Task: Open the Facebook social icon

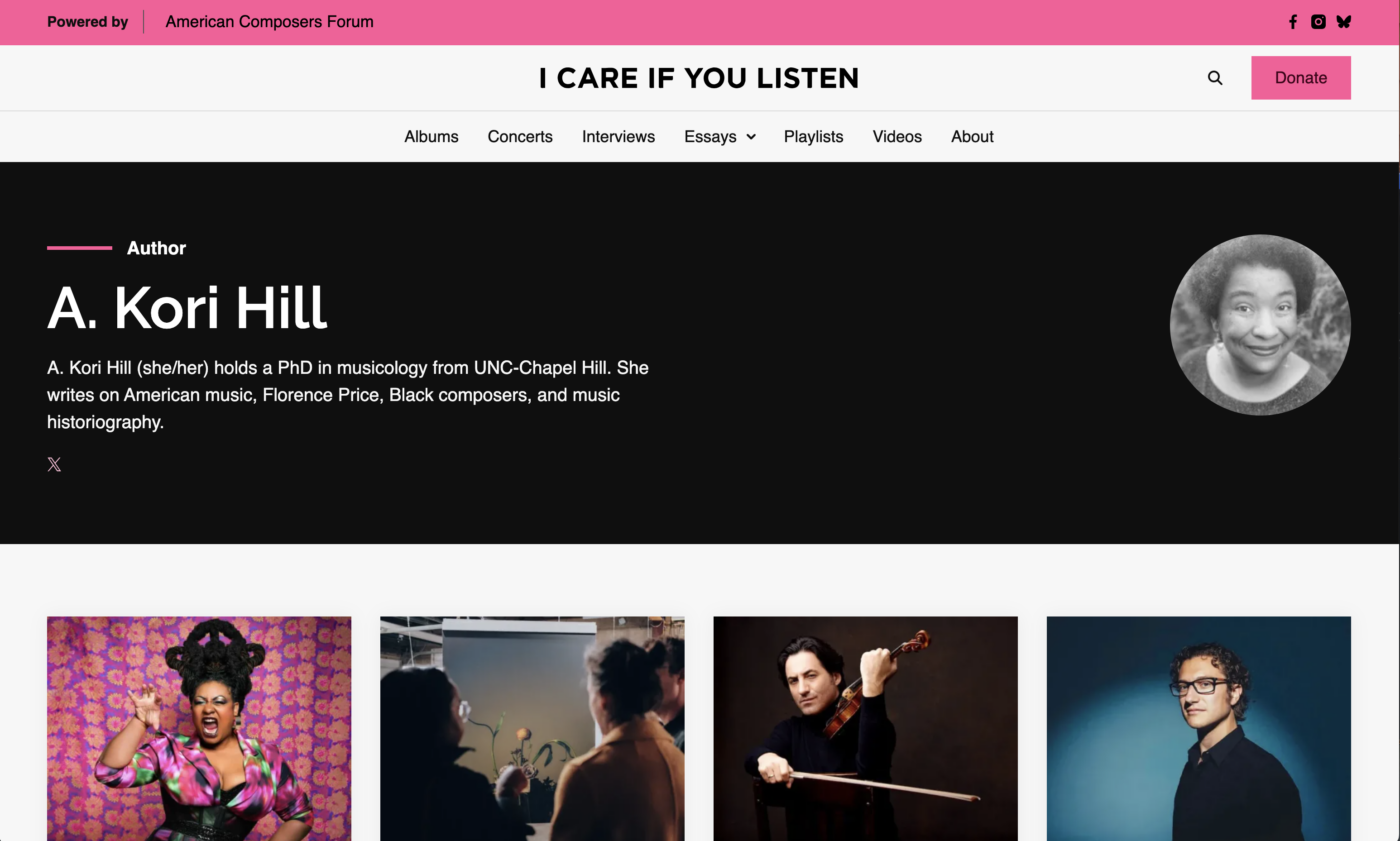Action: pyautogui.click(x=1292, y=22)
